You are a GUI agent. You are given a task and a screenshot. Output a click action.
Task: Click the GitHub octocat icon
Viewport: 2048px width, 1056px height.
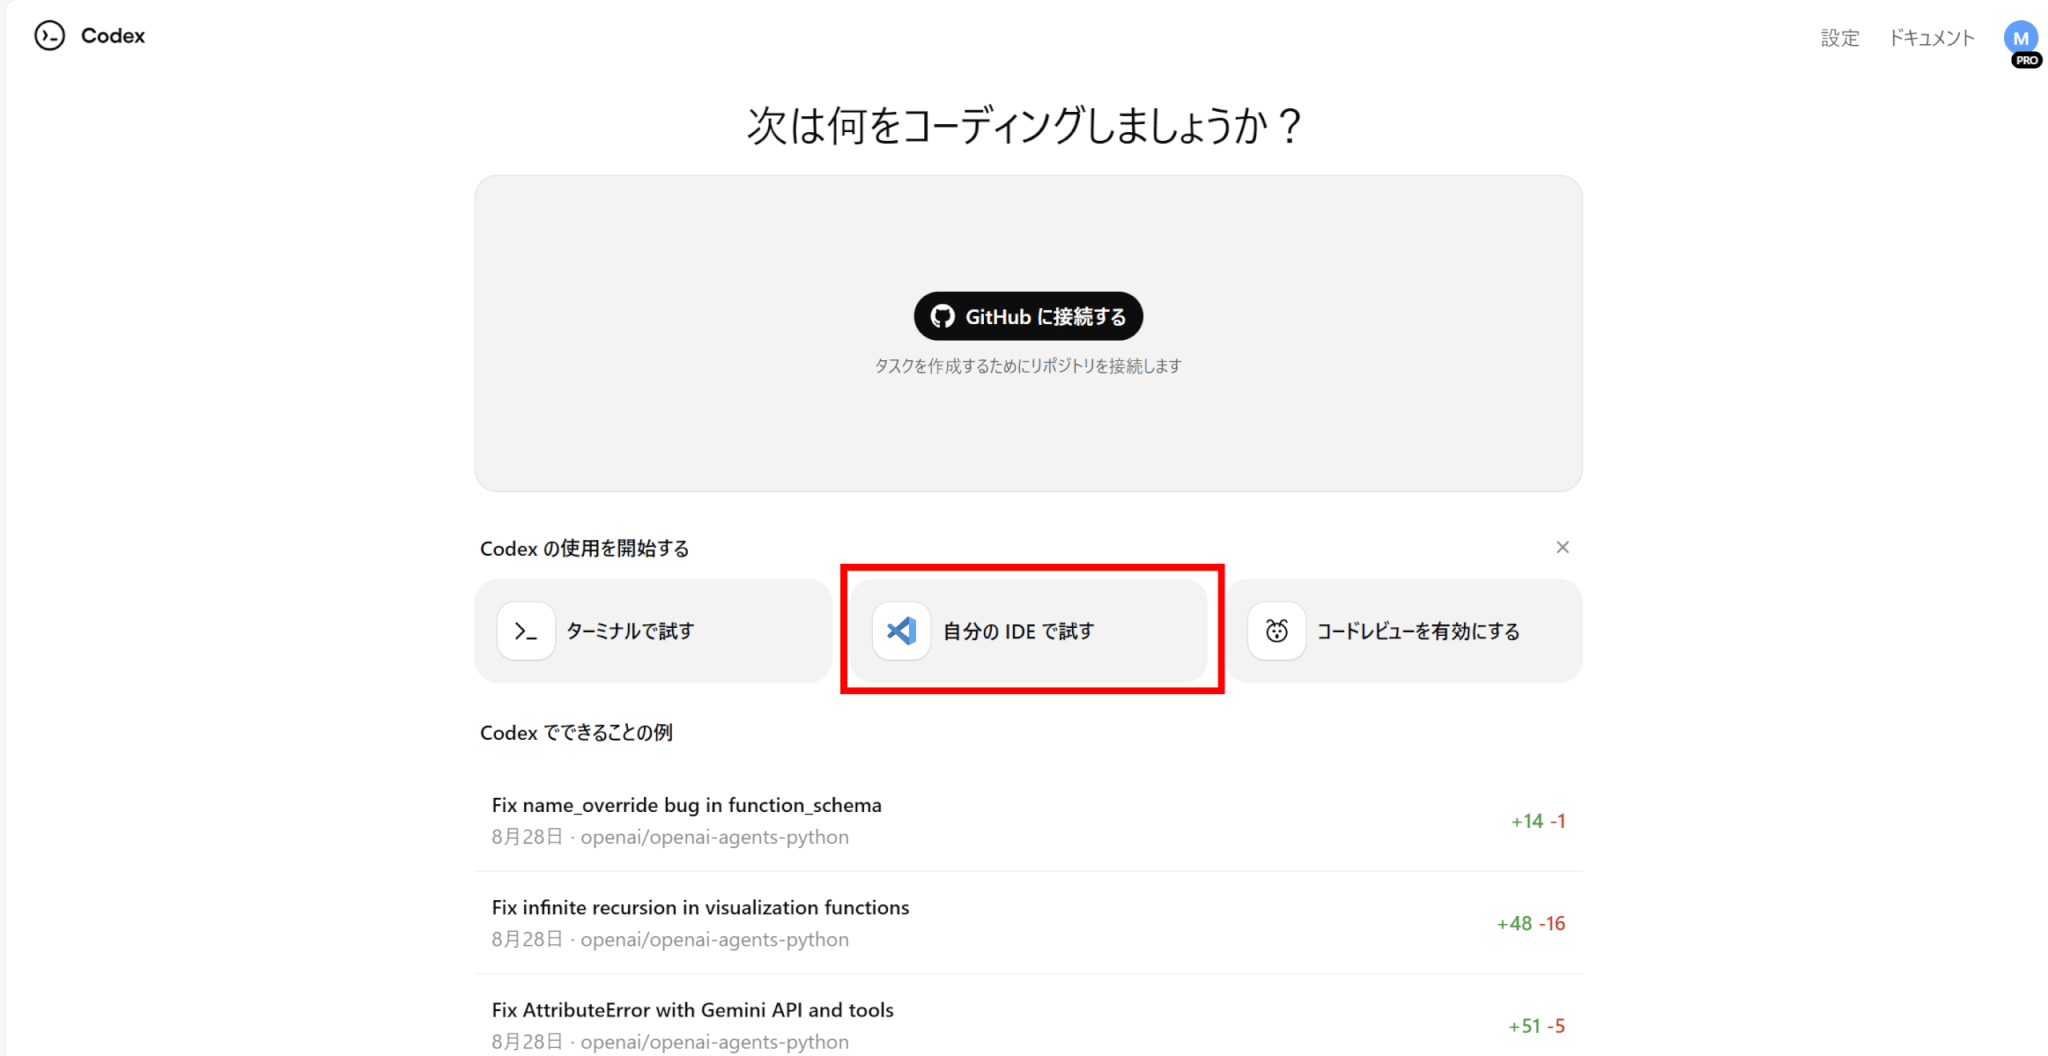pyautogui.click(x=942, y=317)
